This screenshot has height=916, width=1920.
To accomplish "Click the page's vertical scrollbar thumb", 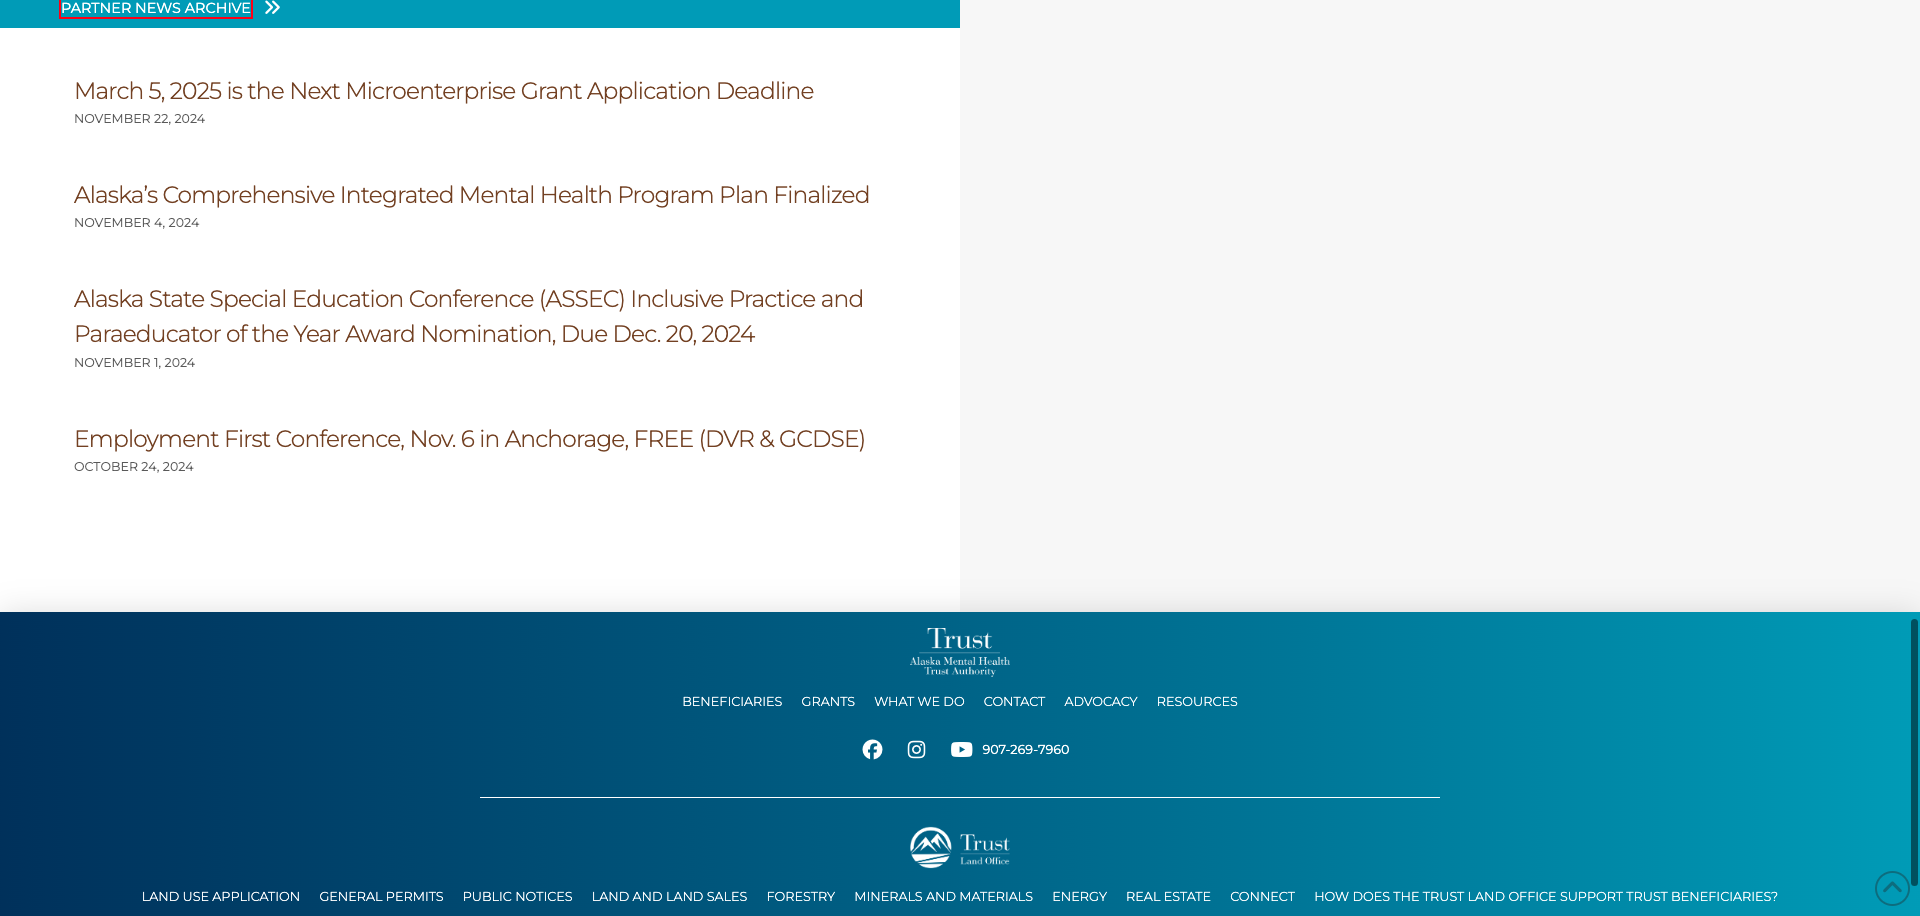I will click(x=1914, y=750).
